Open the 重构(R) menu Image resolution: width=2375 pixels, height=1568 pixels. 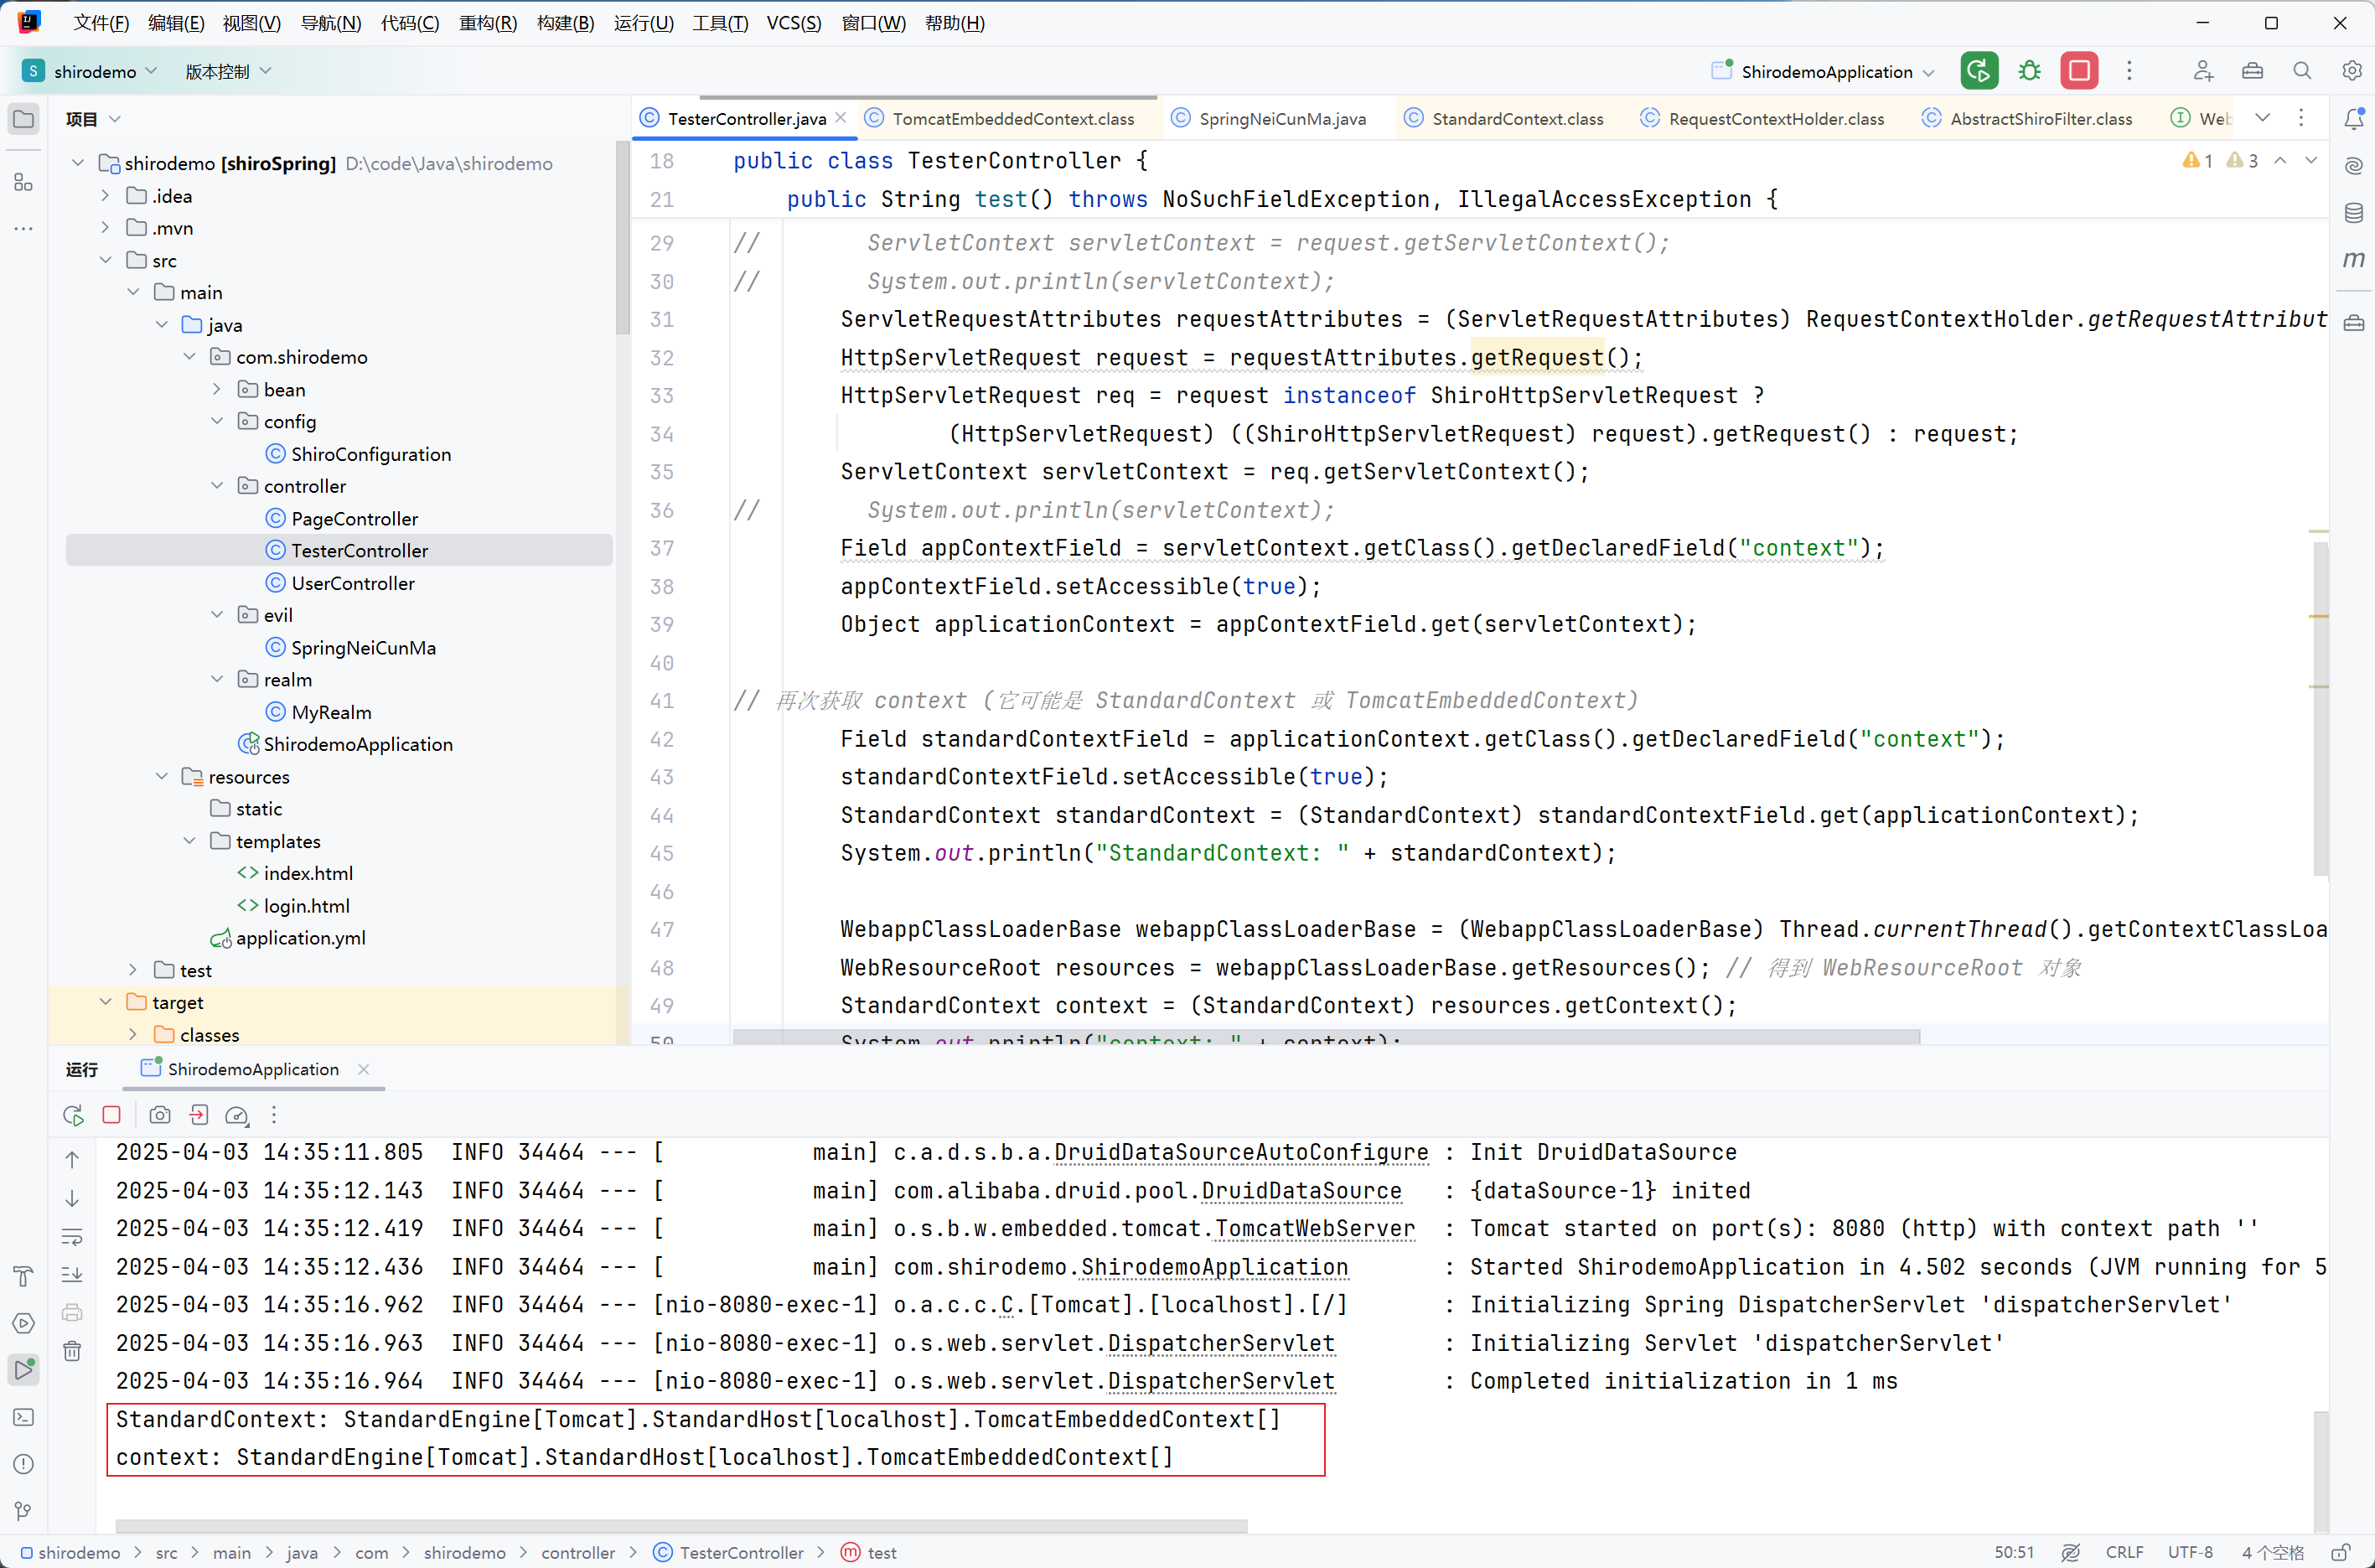click(x=487, y=23)
